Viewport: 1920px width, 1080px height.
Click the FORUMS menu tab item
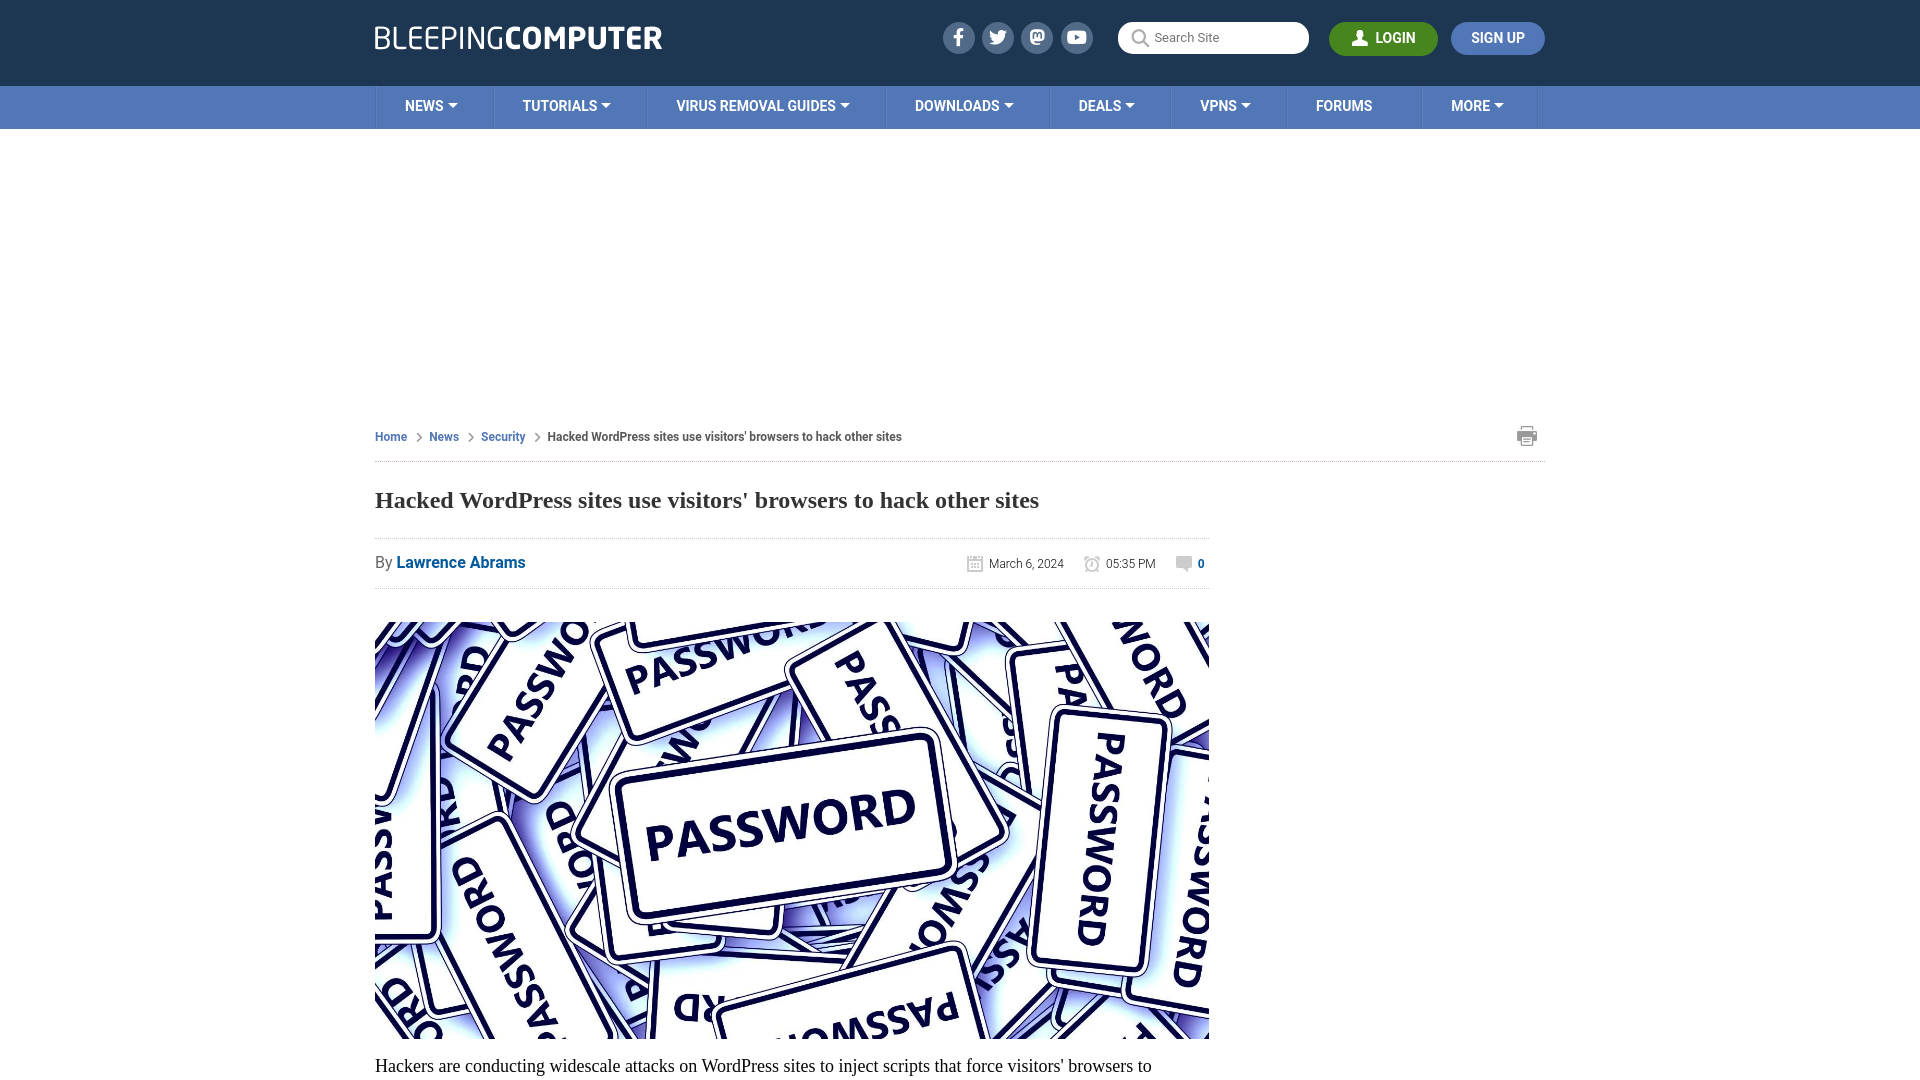[1344, 105]
